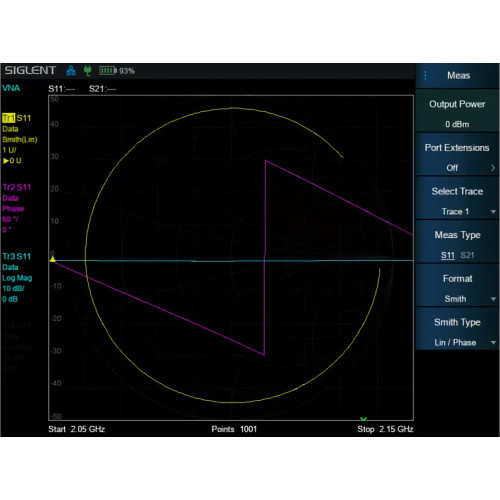Switch the measurement type to S21

(467, 255)
